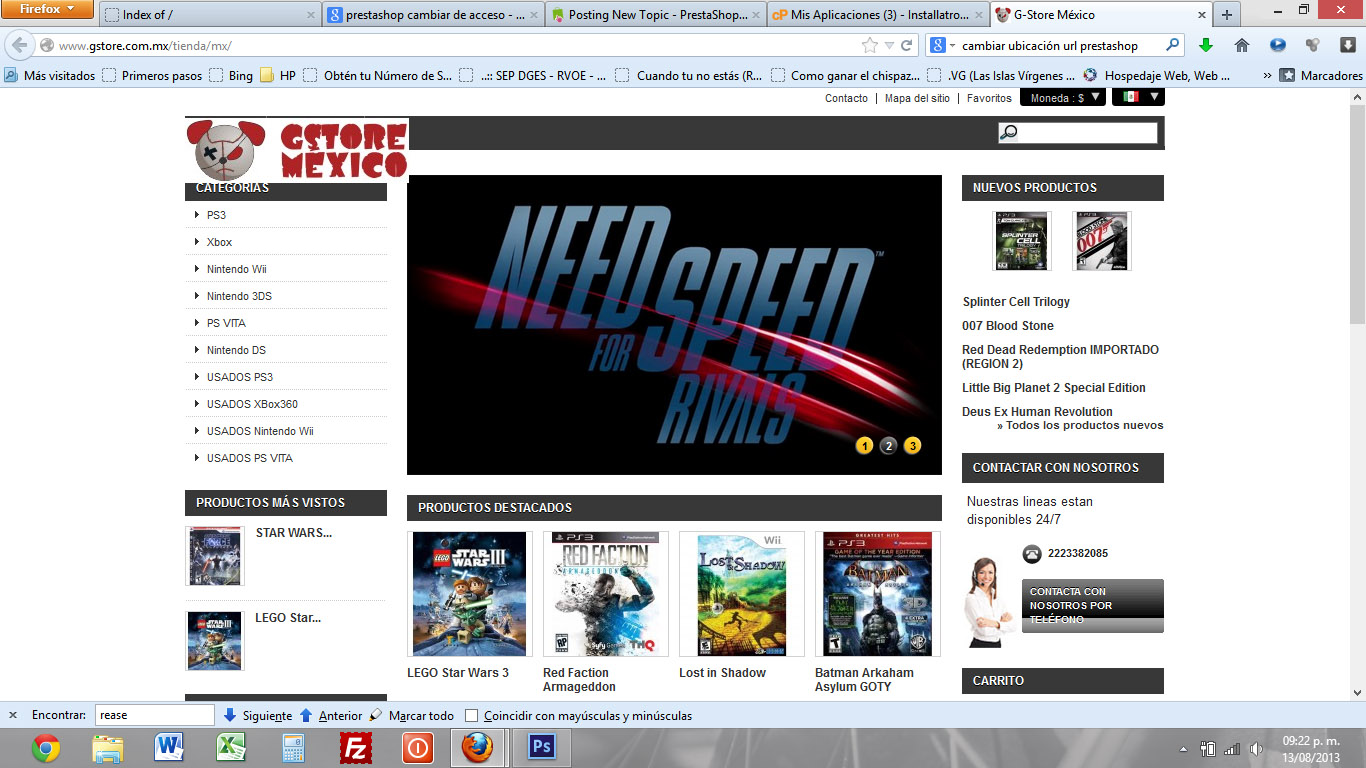Viewport: 1366px width, 768px height.
Task: Click Contacta con nosotros por teléfono button
Action: (1092, 606)
